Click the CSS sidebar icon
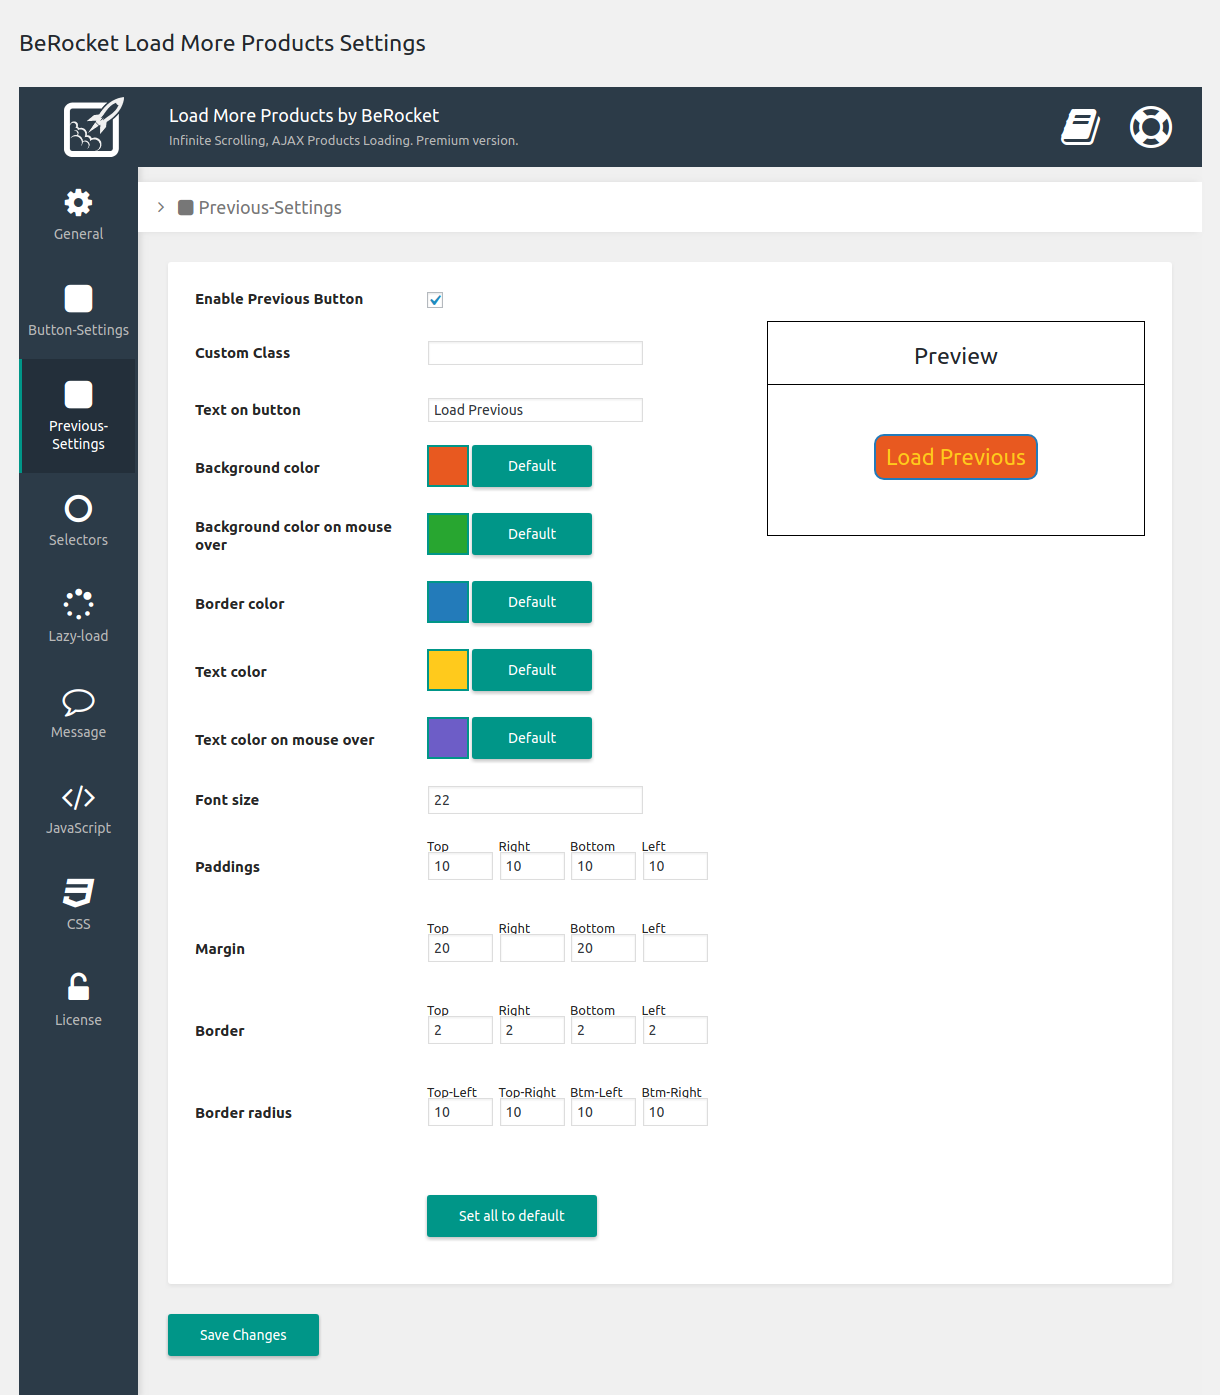Viewport: 1220px width, 1395px height. click(78, 893)
